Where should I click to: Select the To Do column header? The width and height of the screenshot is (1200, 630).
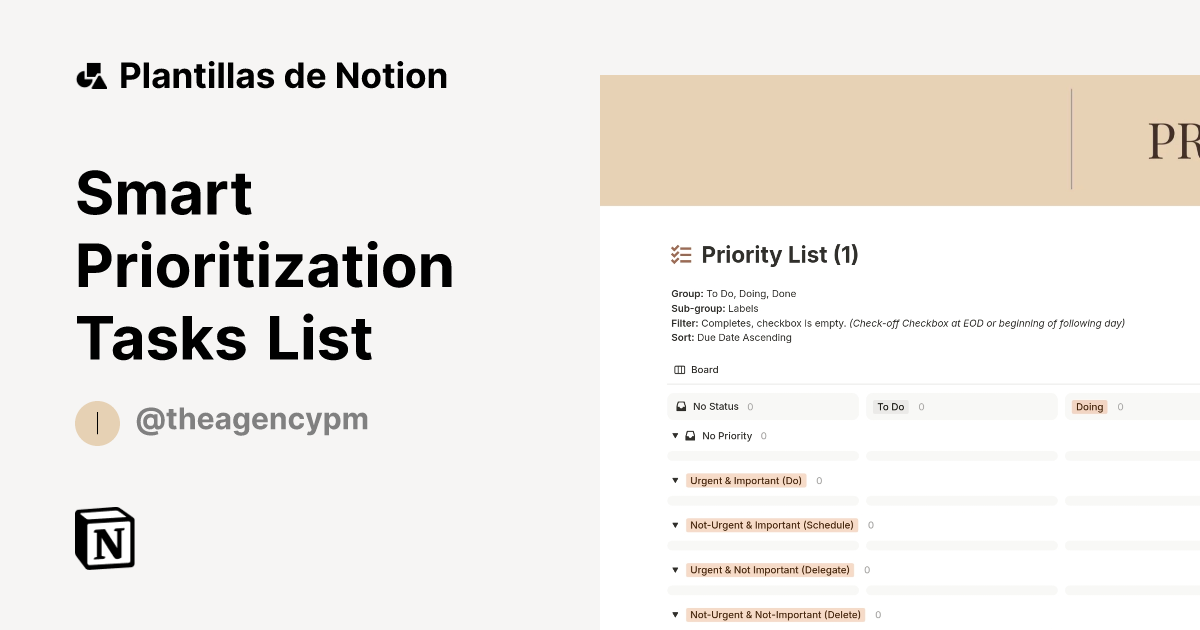pyautogui.click(x=889, y=406)
